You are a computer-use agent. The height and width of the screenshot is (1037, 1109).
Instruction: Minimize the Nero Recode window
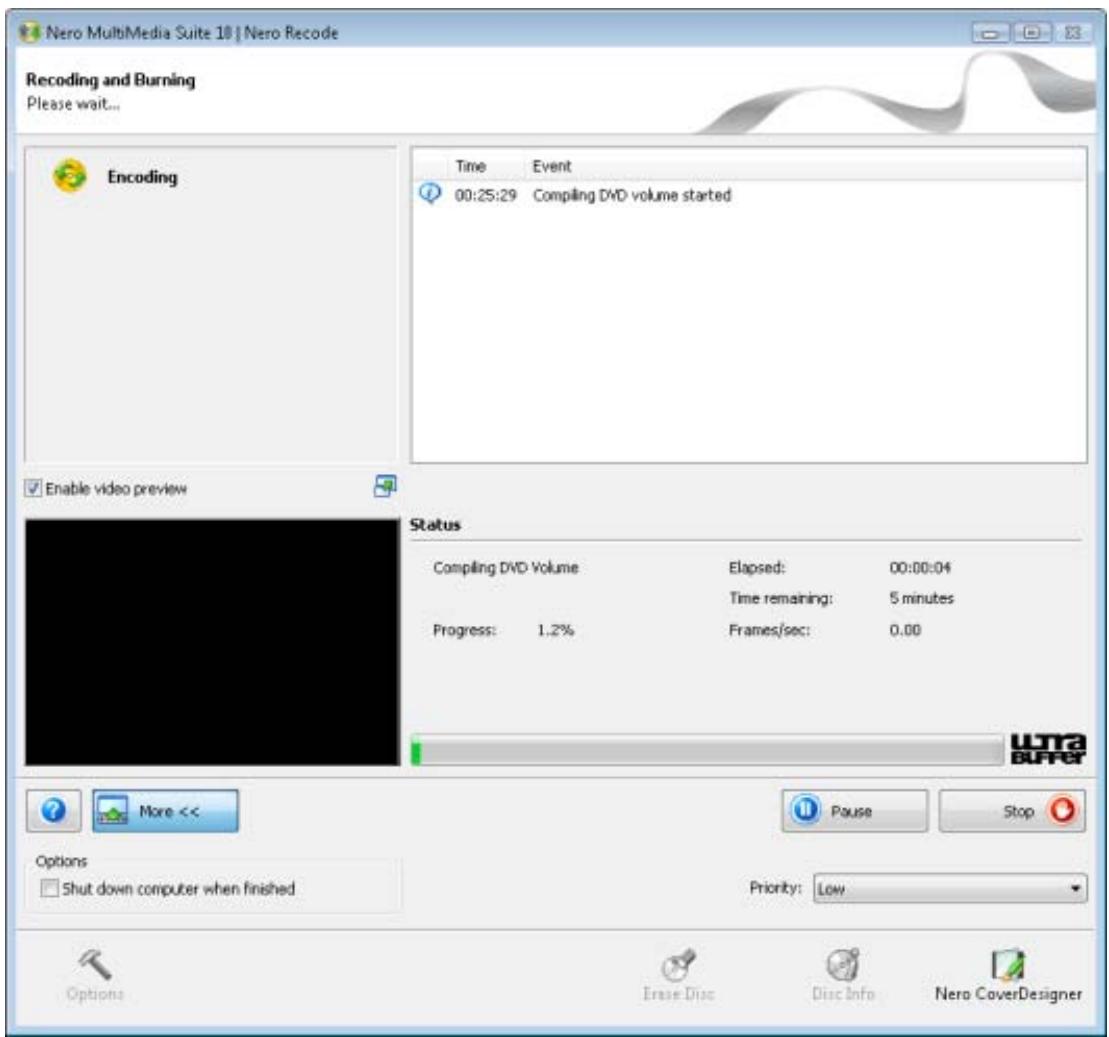tap(990, 33)
